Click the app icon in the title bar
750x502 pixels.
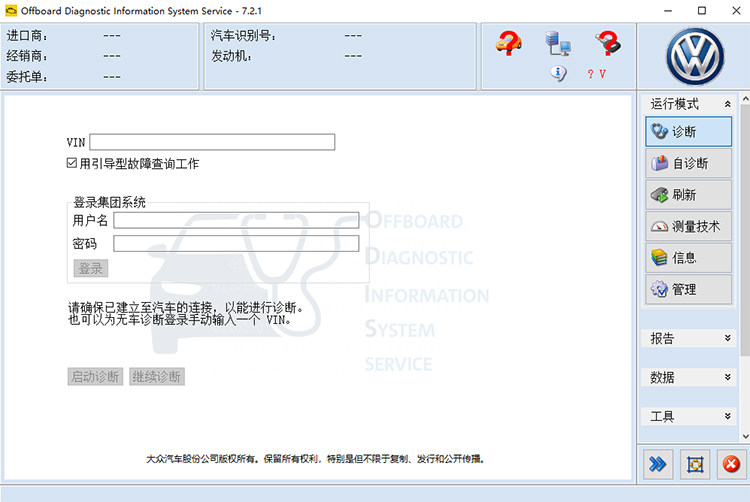coord(11,11)
